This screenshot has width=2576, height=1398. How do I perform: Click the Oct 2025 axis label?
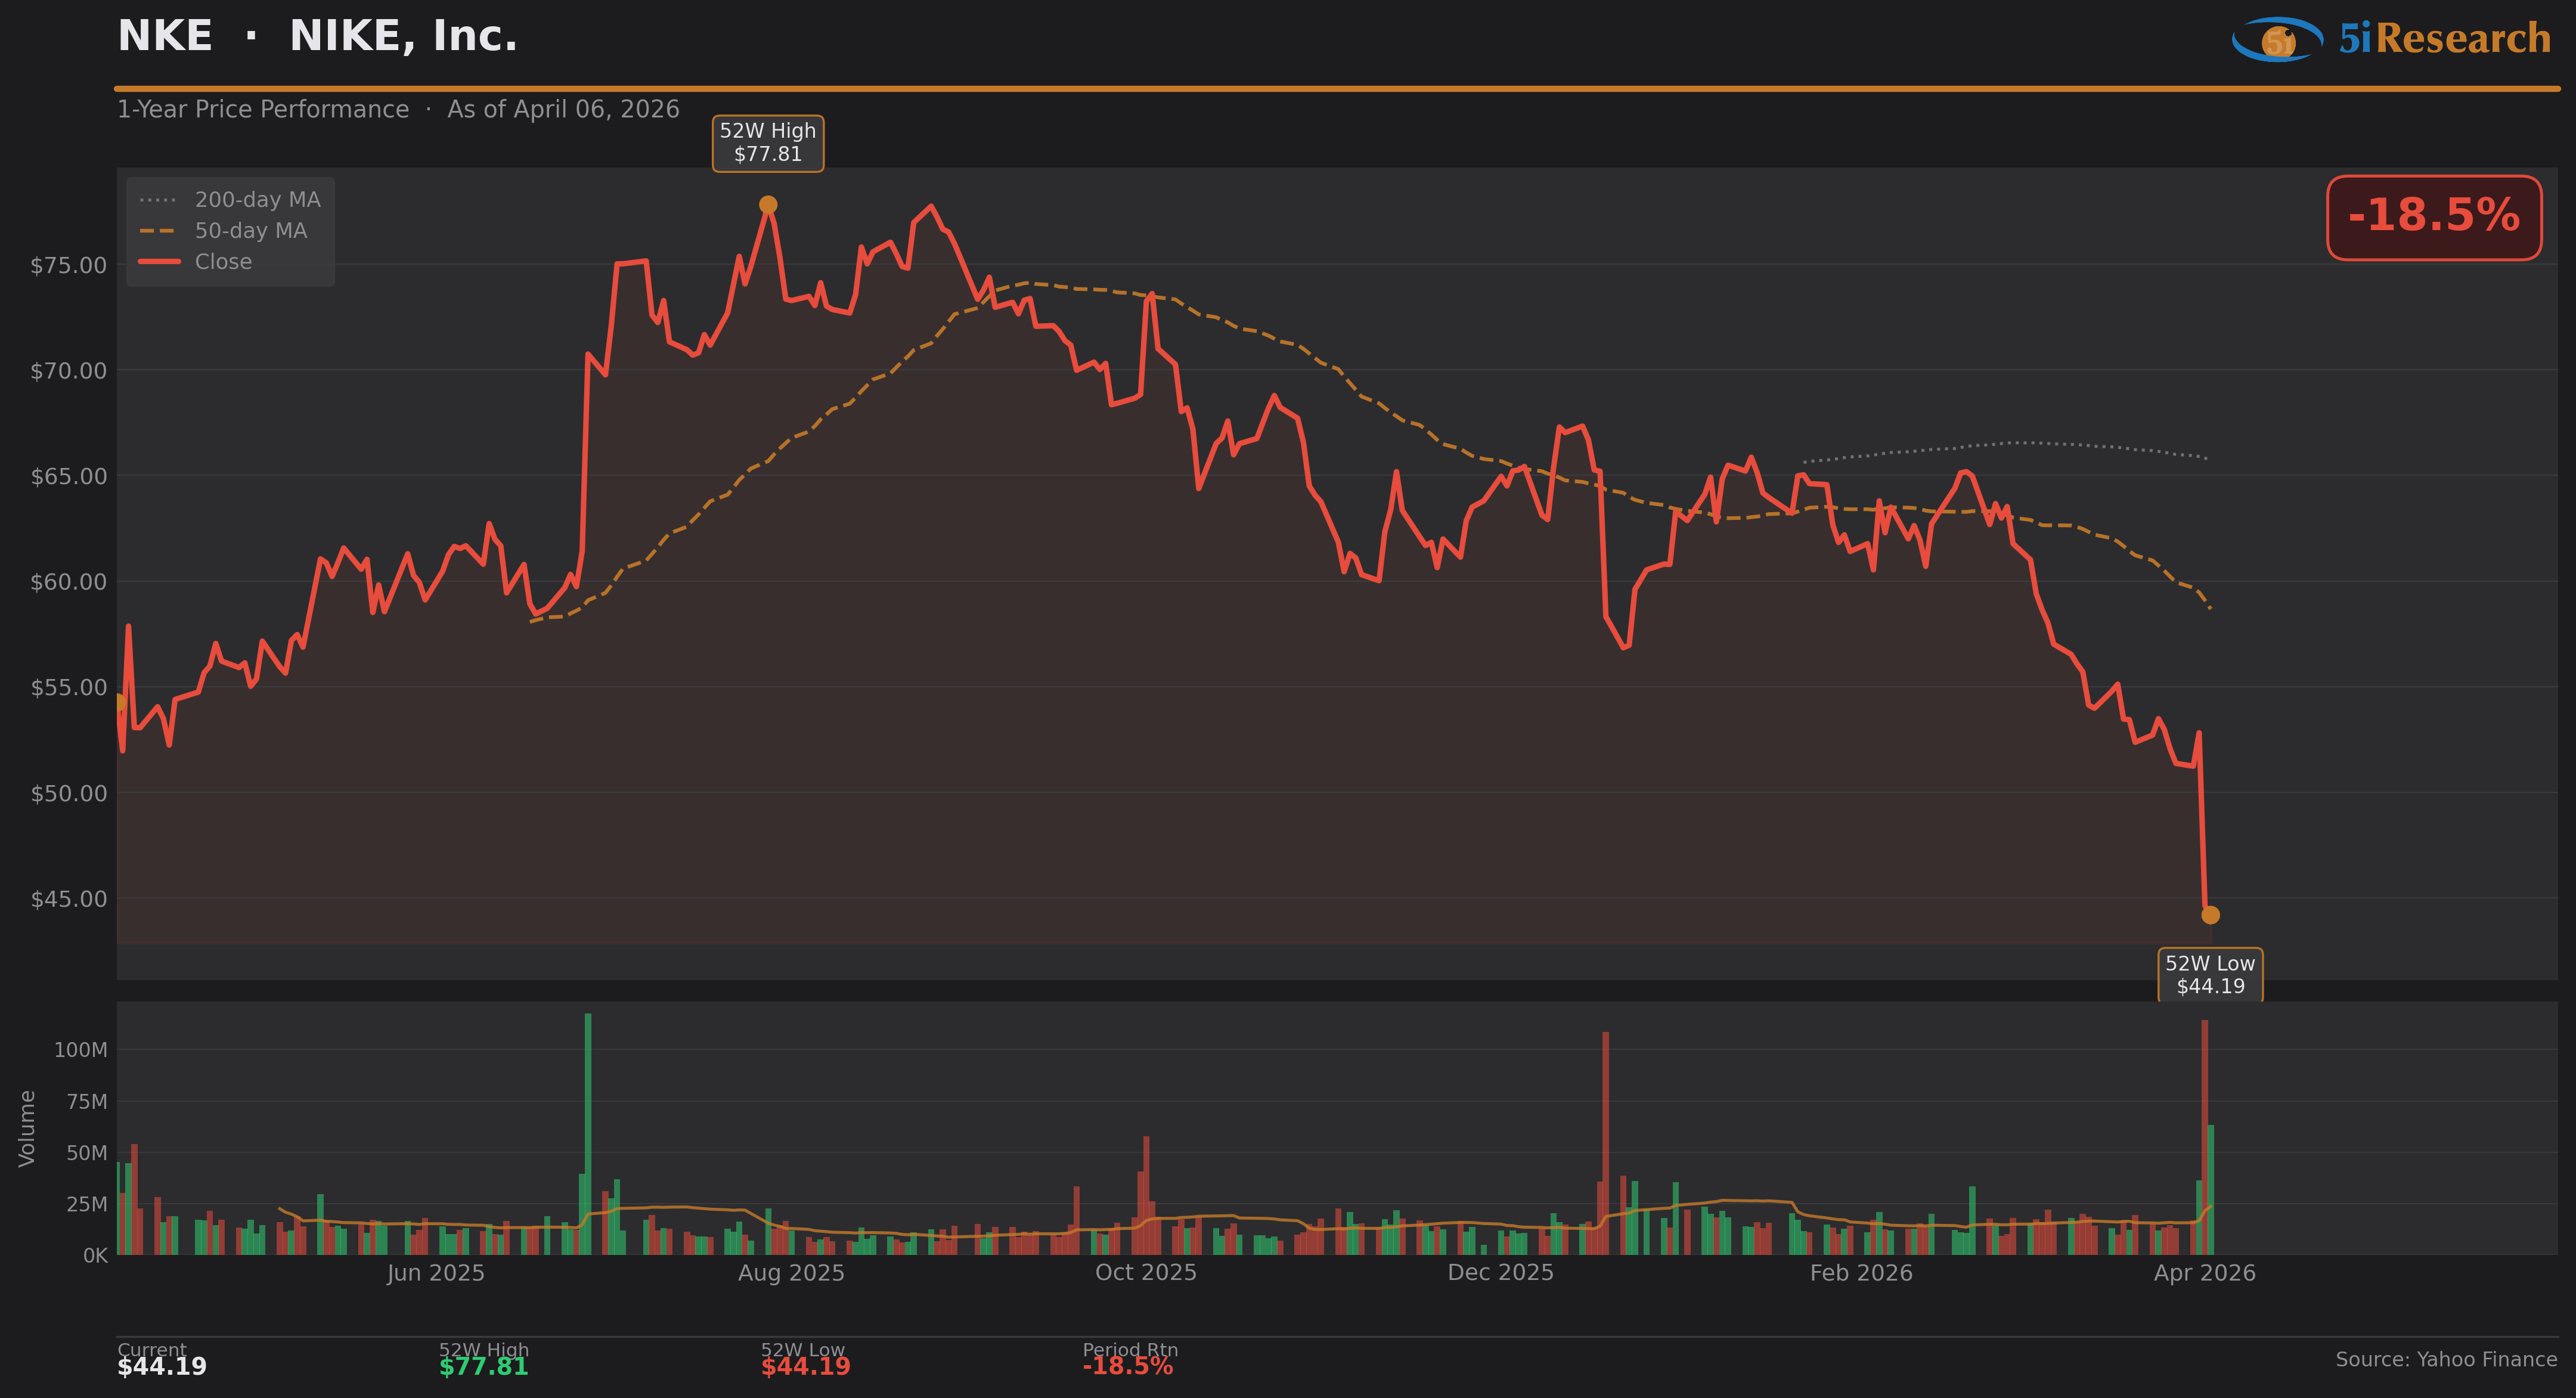1145,1273
